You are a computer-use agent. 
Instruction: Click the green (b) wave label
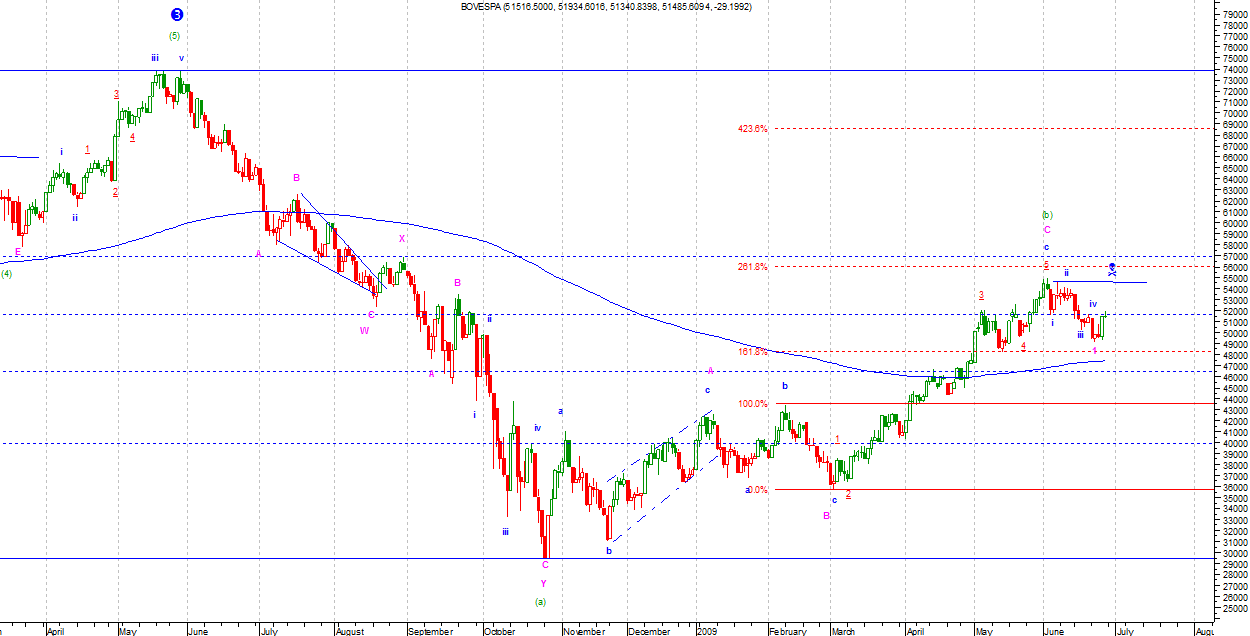click(1047, 214)
